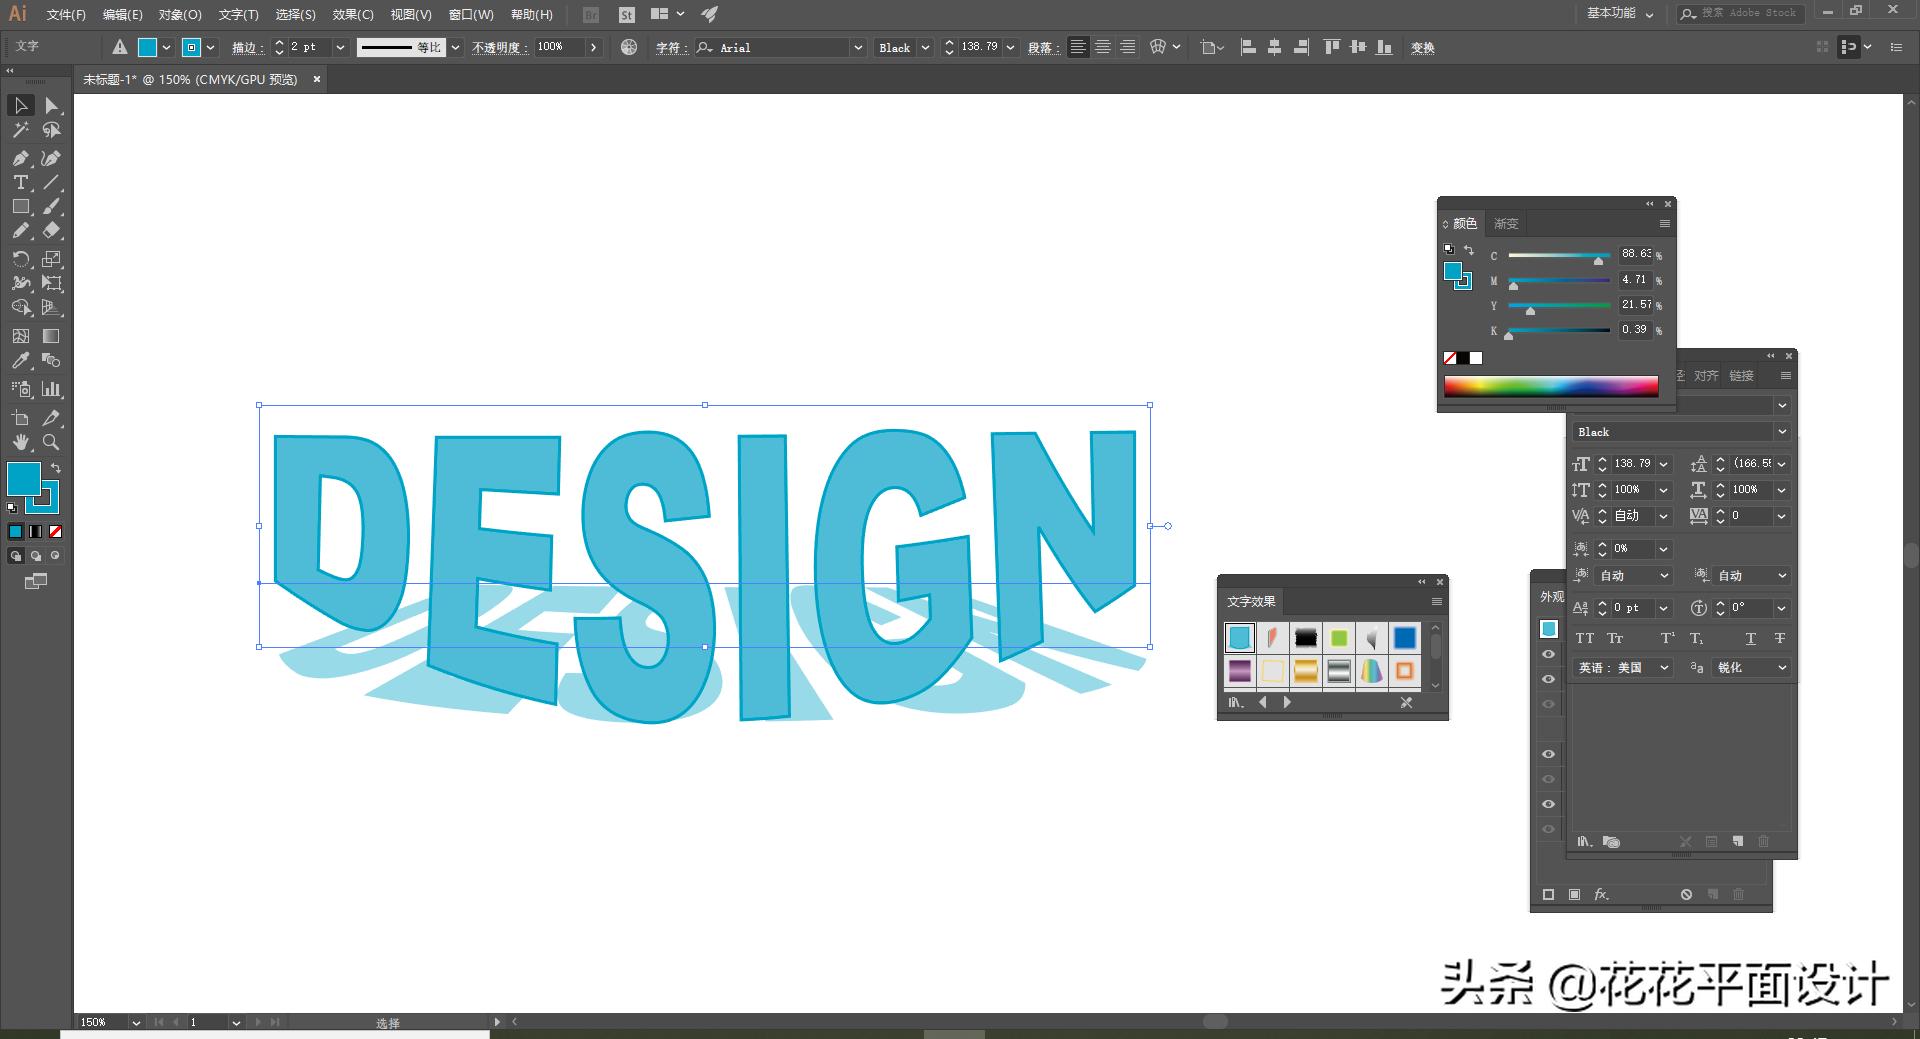Activate the Zoom magnifier tool
1920x1039 pixels.
(x=51, y=442)
